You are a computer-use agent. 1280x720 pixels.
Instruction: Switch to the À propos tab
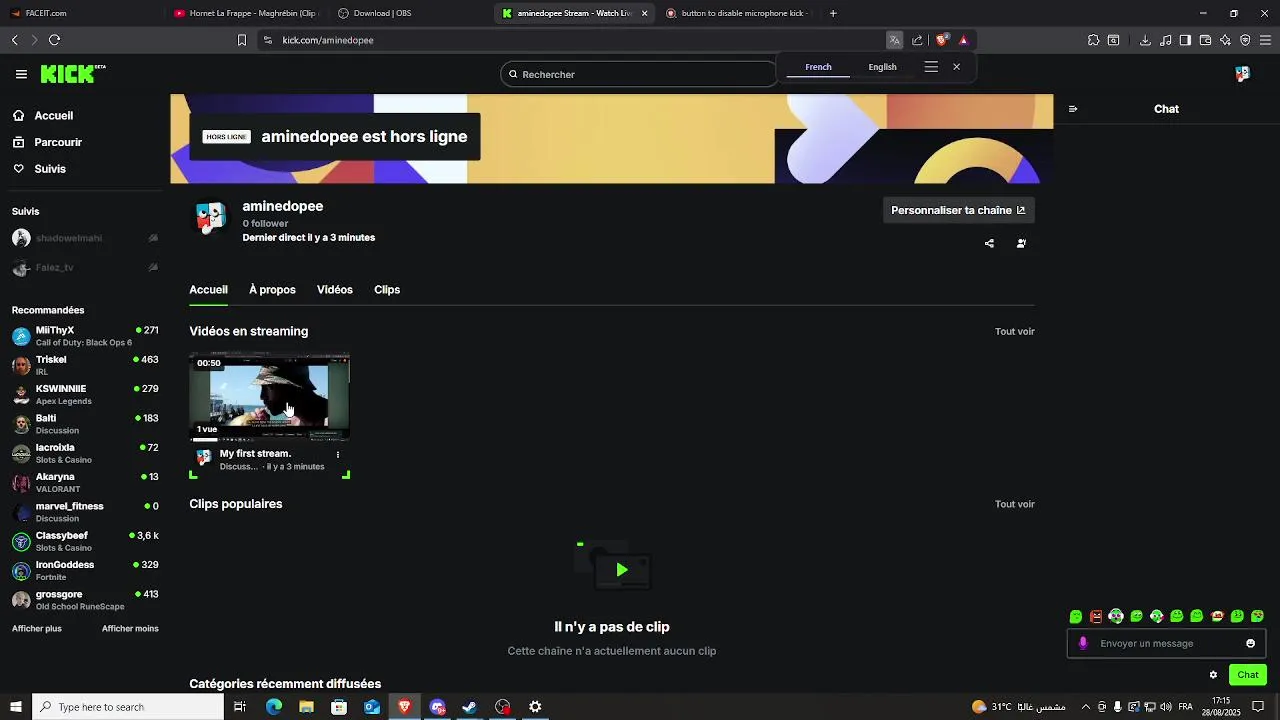pyautogui.click(x=272, y=290)
